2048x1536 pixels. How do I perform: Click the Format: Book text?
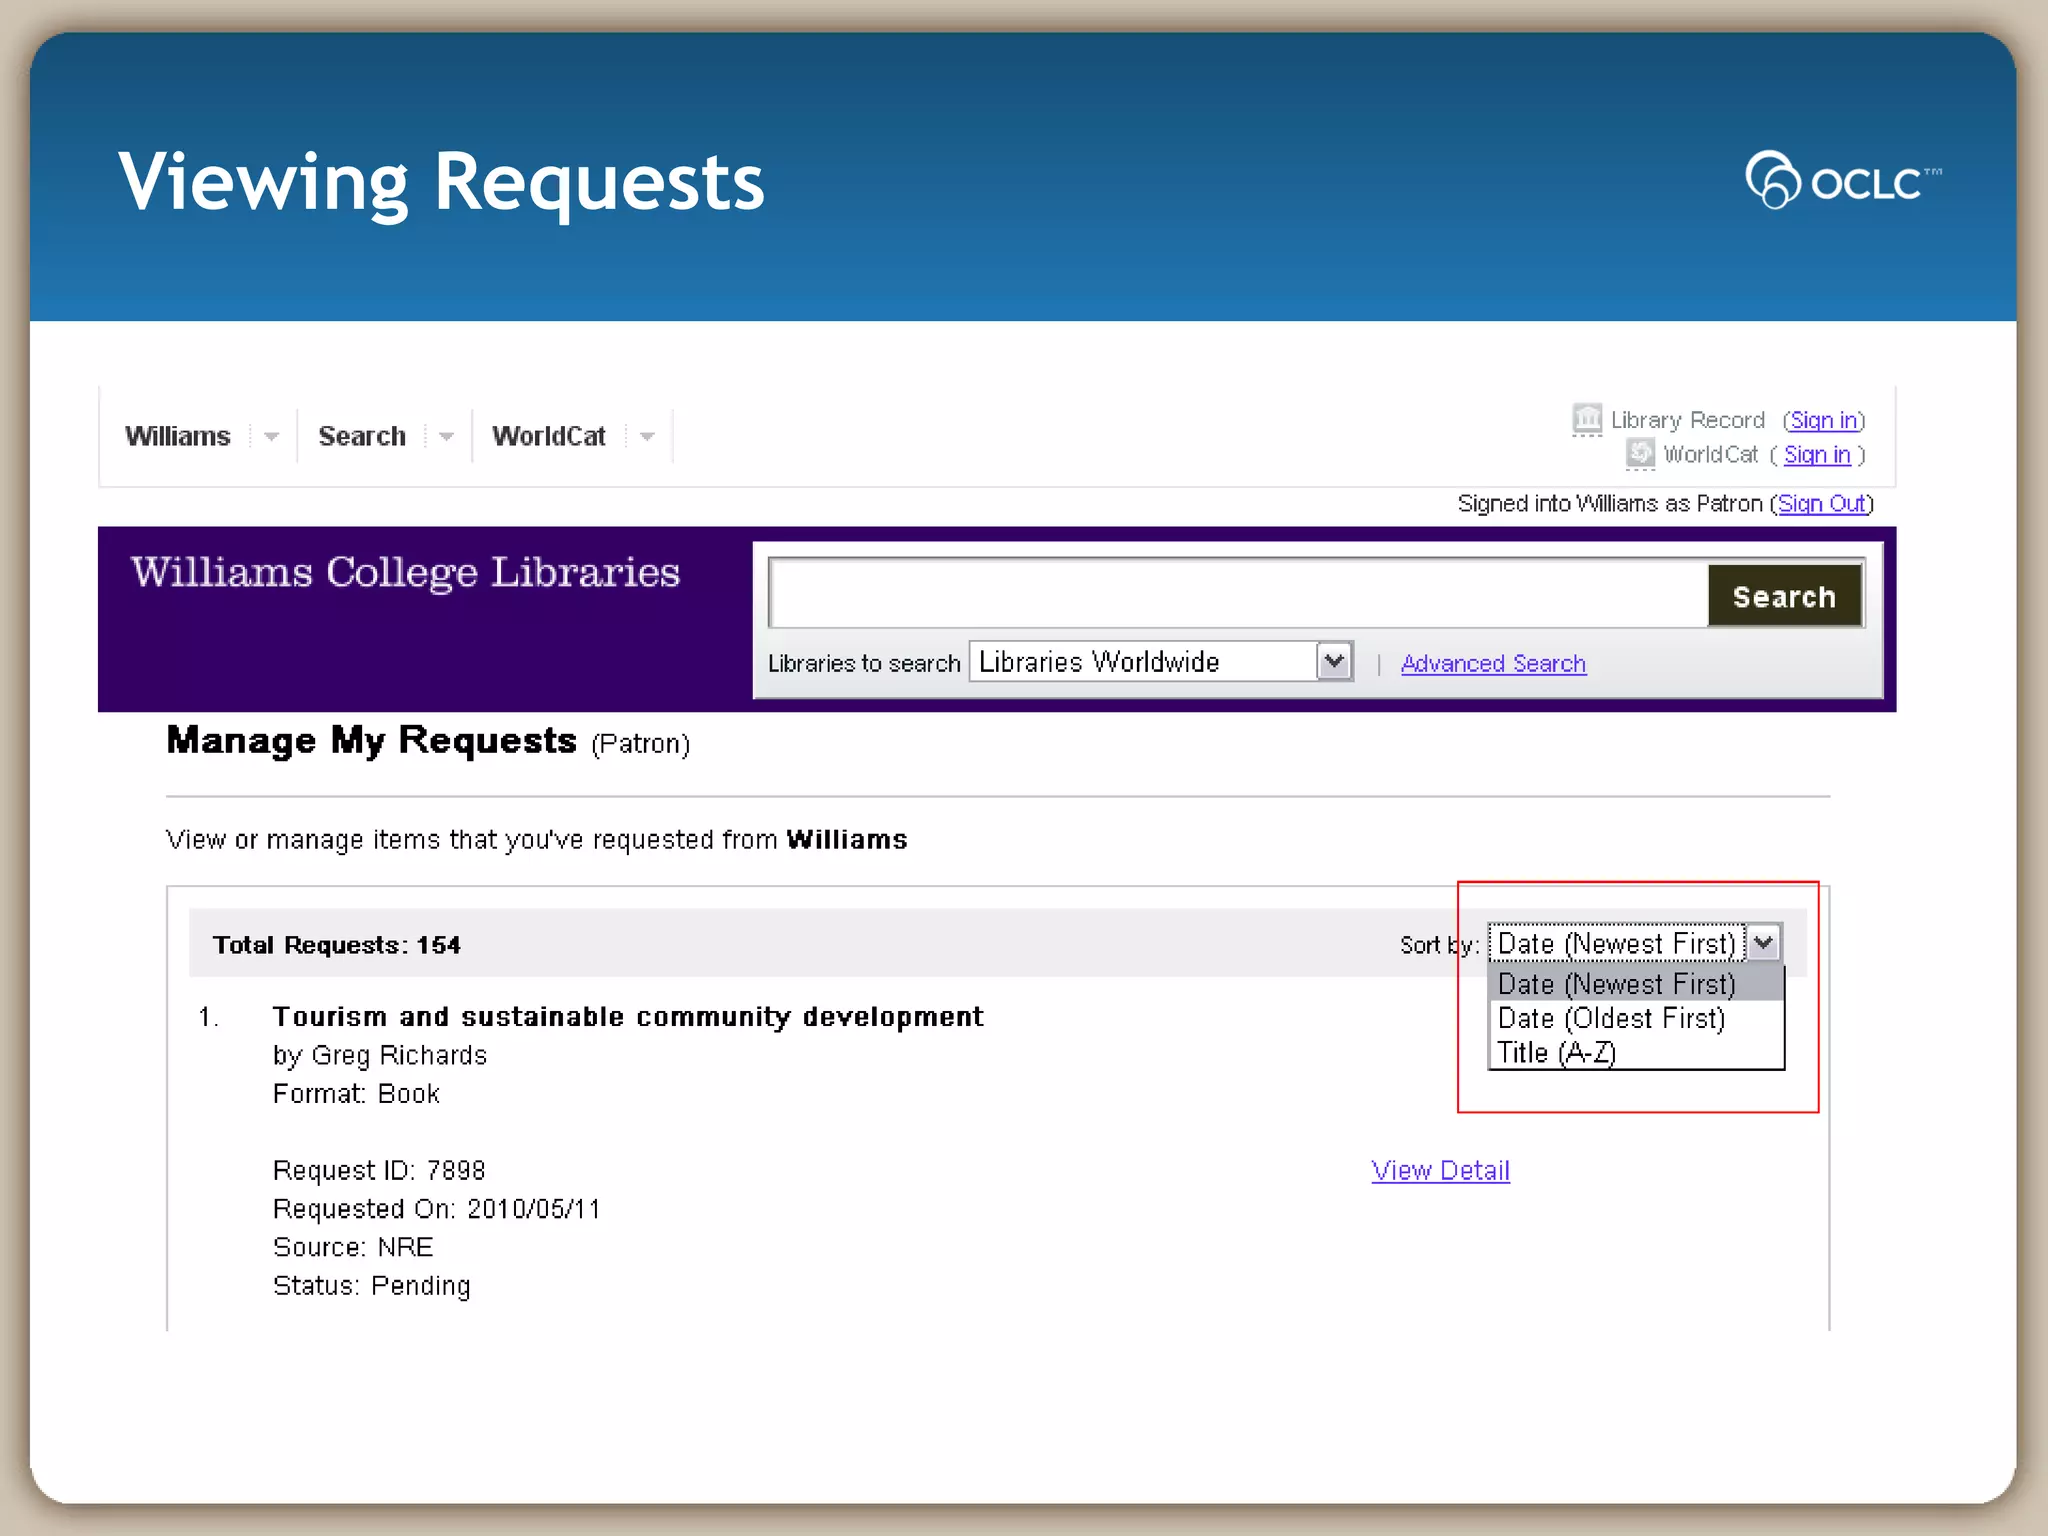coord(356,1094)
